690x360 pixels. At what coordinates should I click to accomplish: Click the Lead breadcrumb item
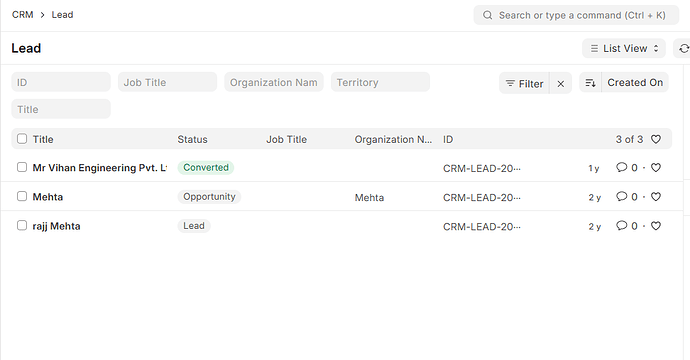[x=62, y=15]
